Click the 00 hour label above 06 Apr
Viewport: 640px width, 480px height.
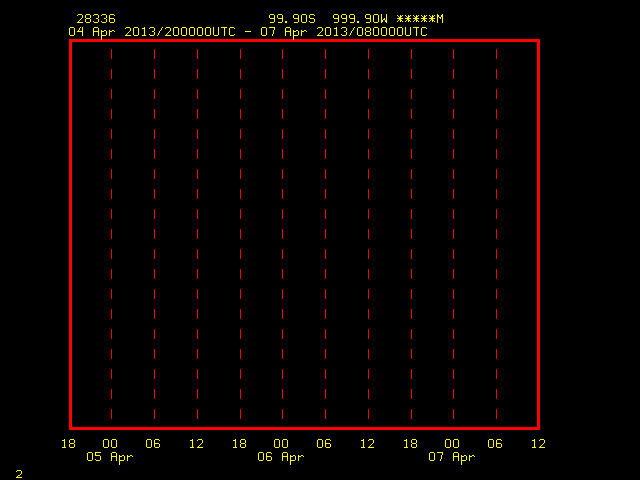281,444
